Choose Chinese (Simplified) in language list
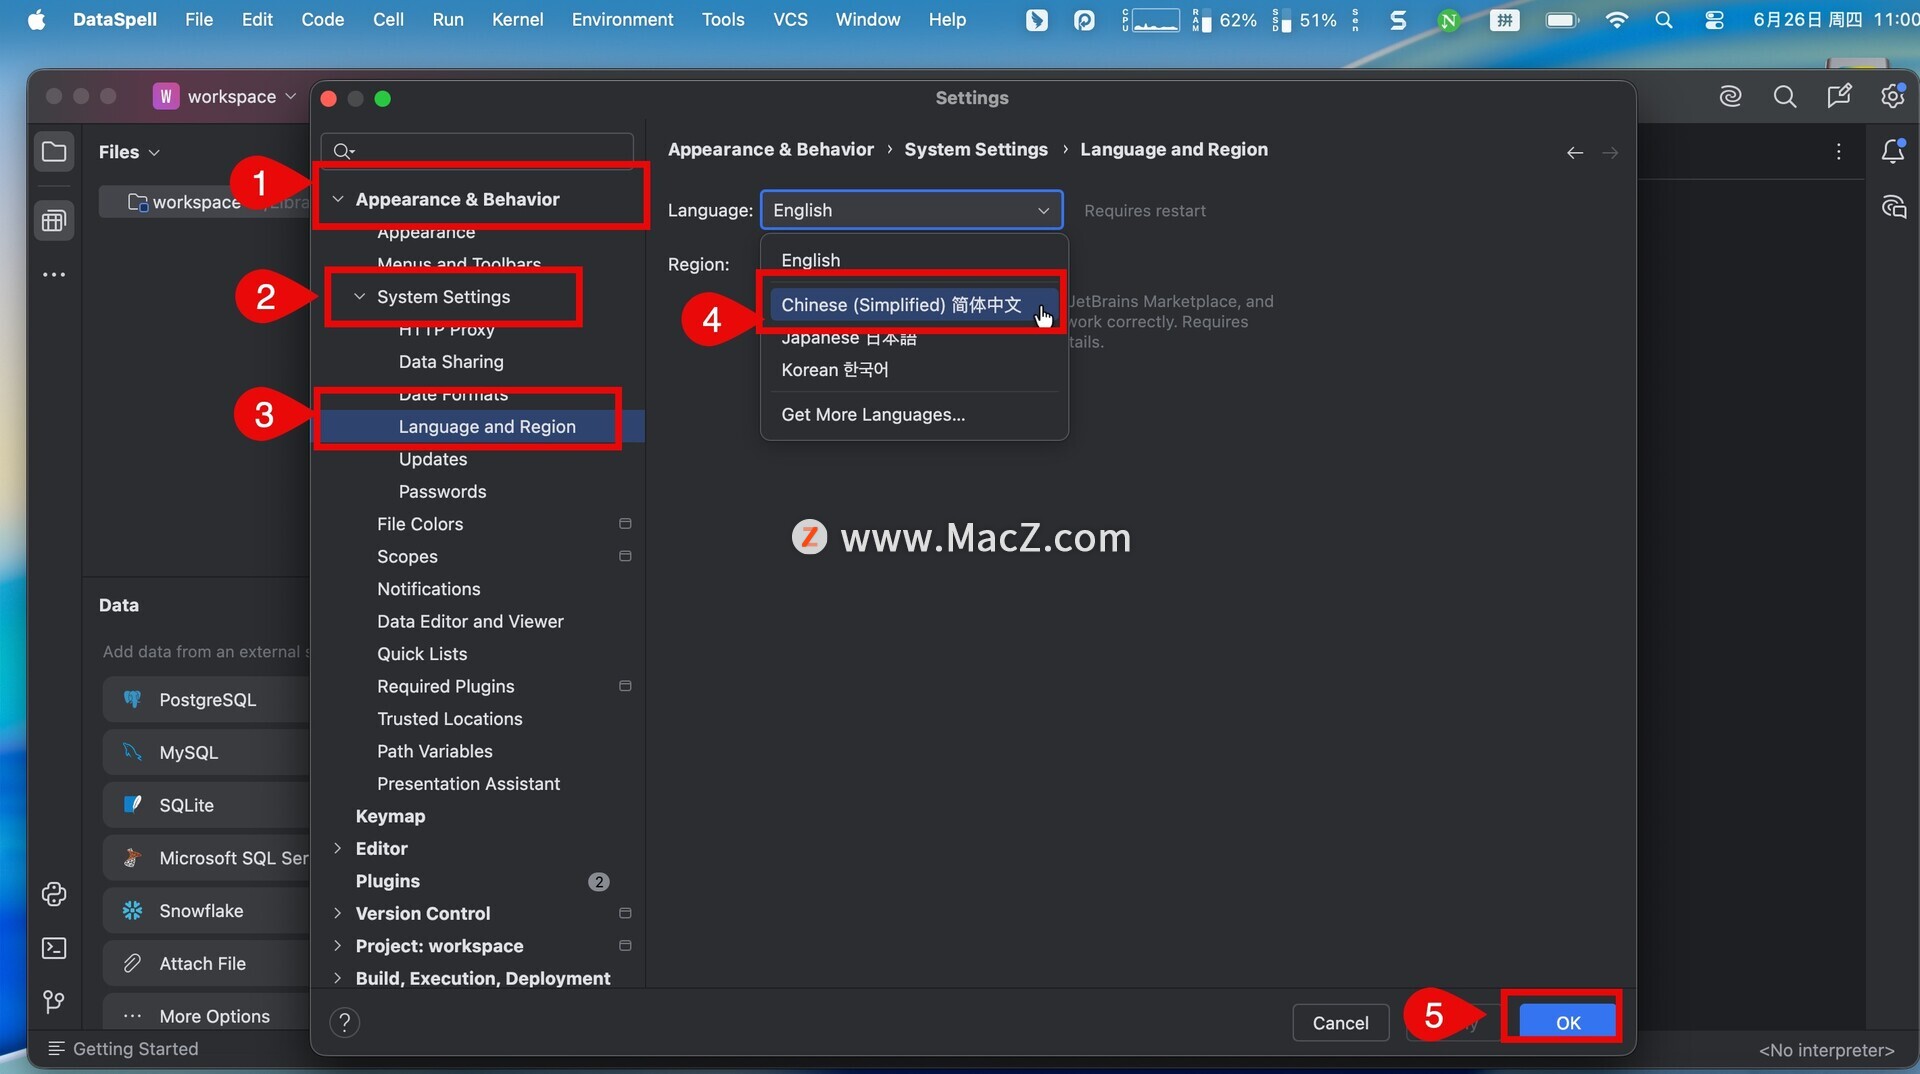The width and height of the screenshot is (1920, 1074). [914, 304]
